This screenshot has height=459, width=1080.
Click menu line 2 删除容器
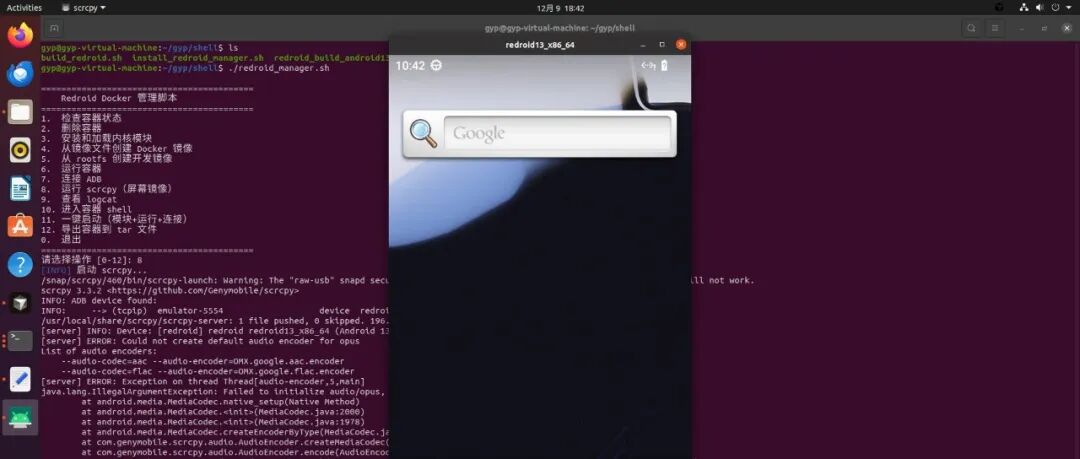point(72,128)
